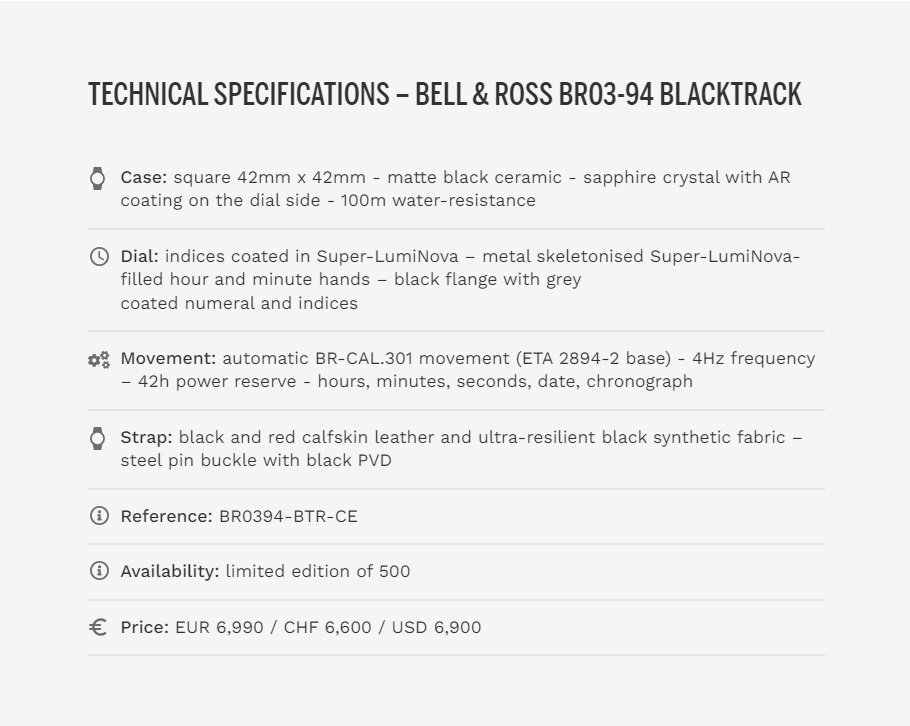The width and height of the screenshot is (910, 726).
Task: Click the Case label text
Action: click(x=144, y=177)
